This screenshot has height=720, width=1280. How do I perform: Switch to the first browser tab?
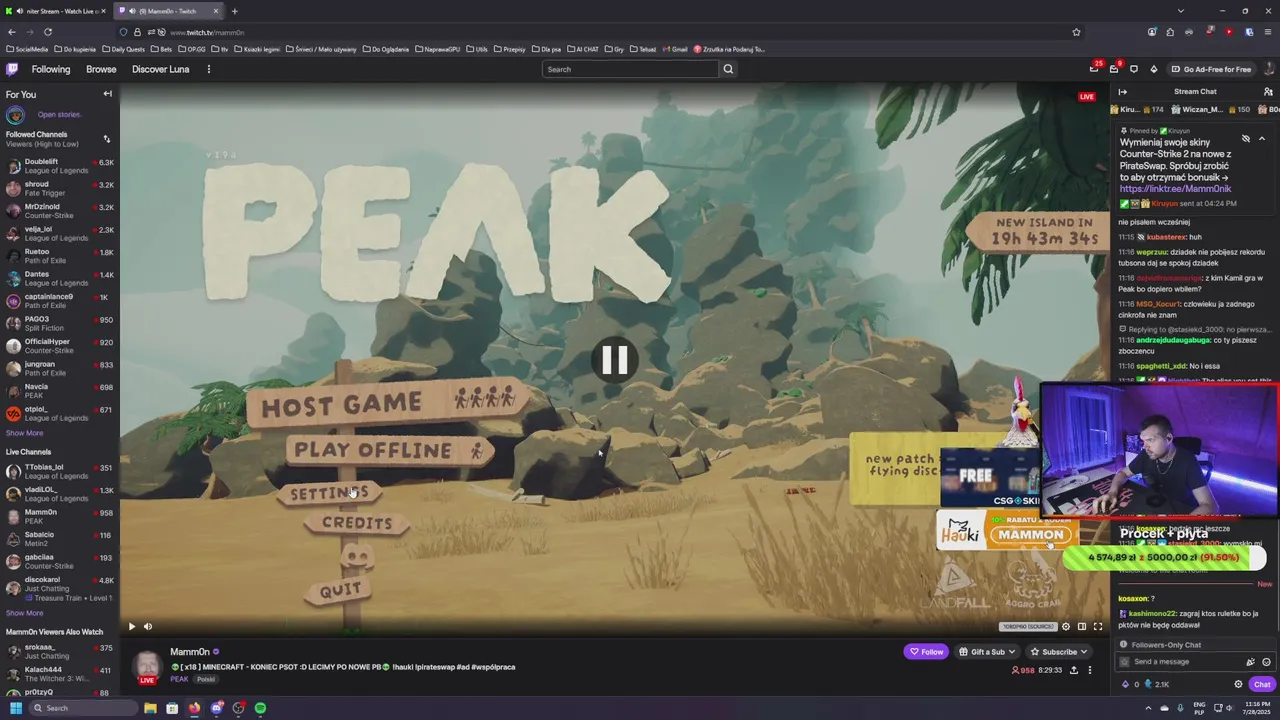(x=55, y=11)
